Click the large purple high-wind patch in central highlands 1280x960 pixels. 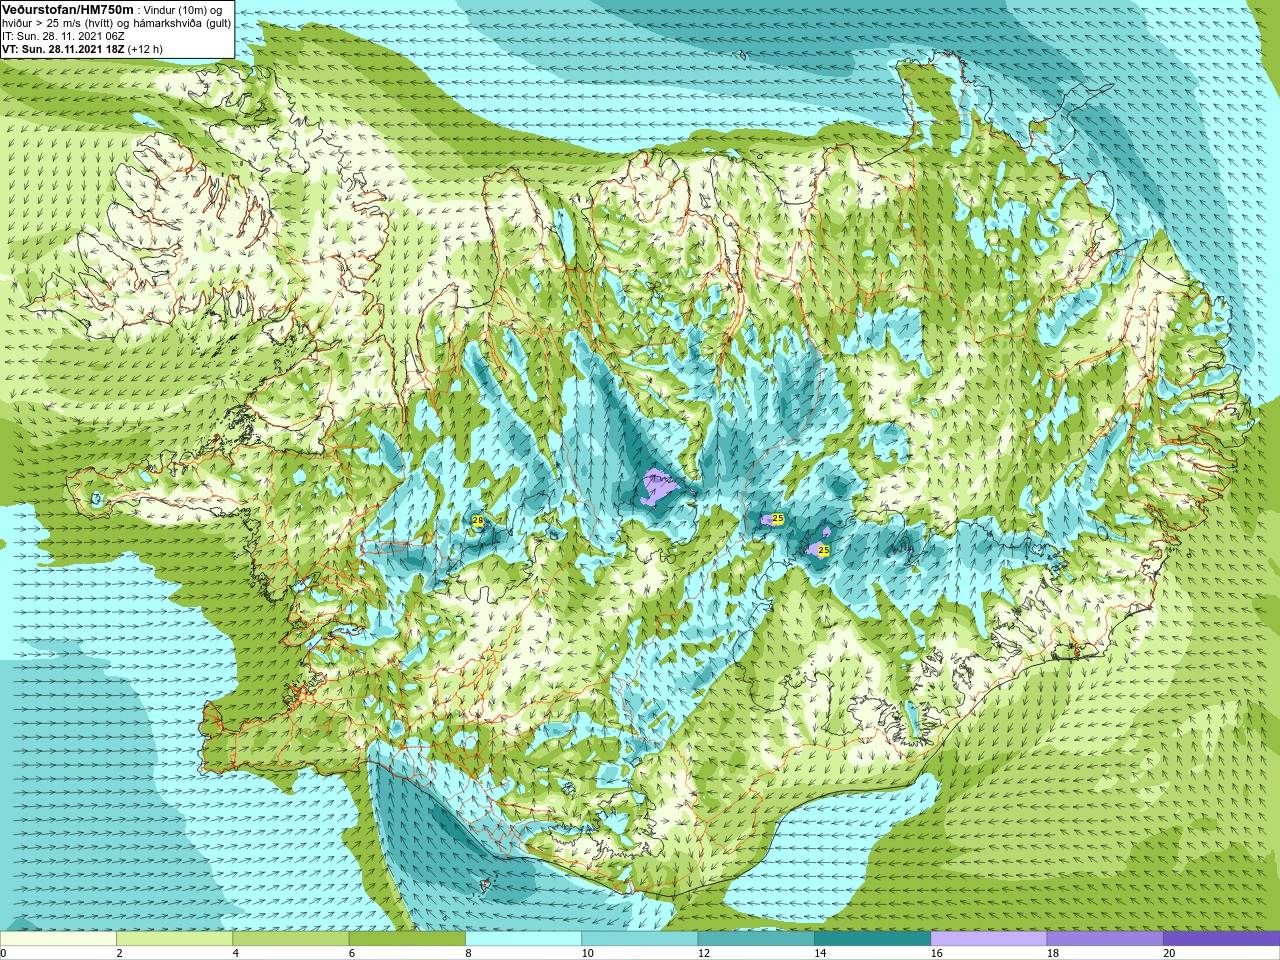658,489
